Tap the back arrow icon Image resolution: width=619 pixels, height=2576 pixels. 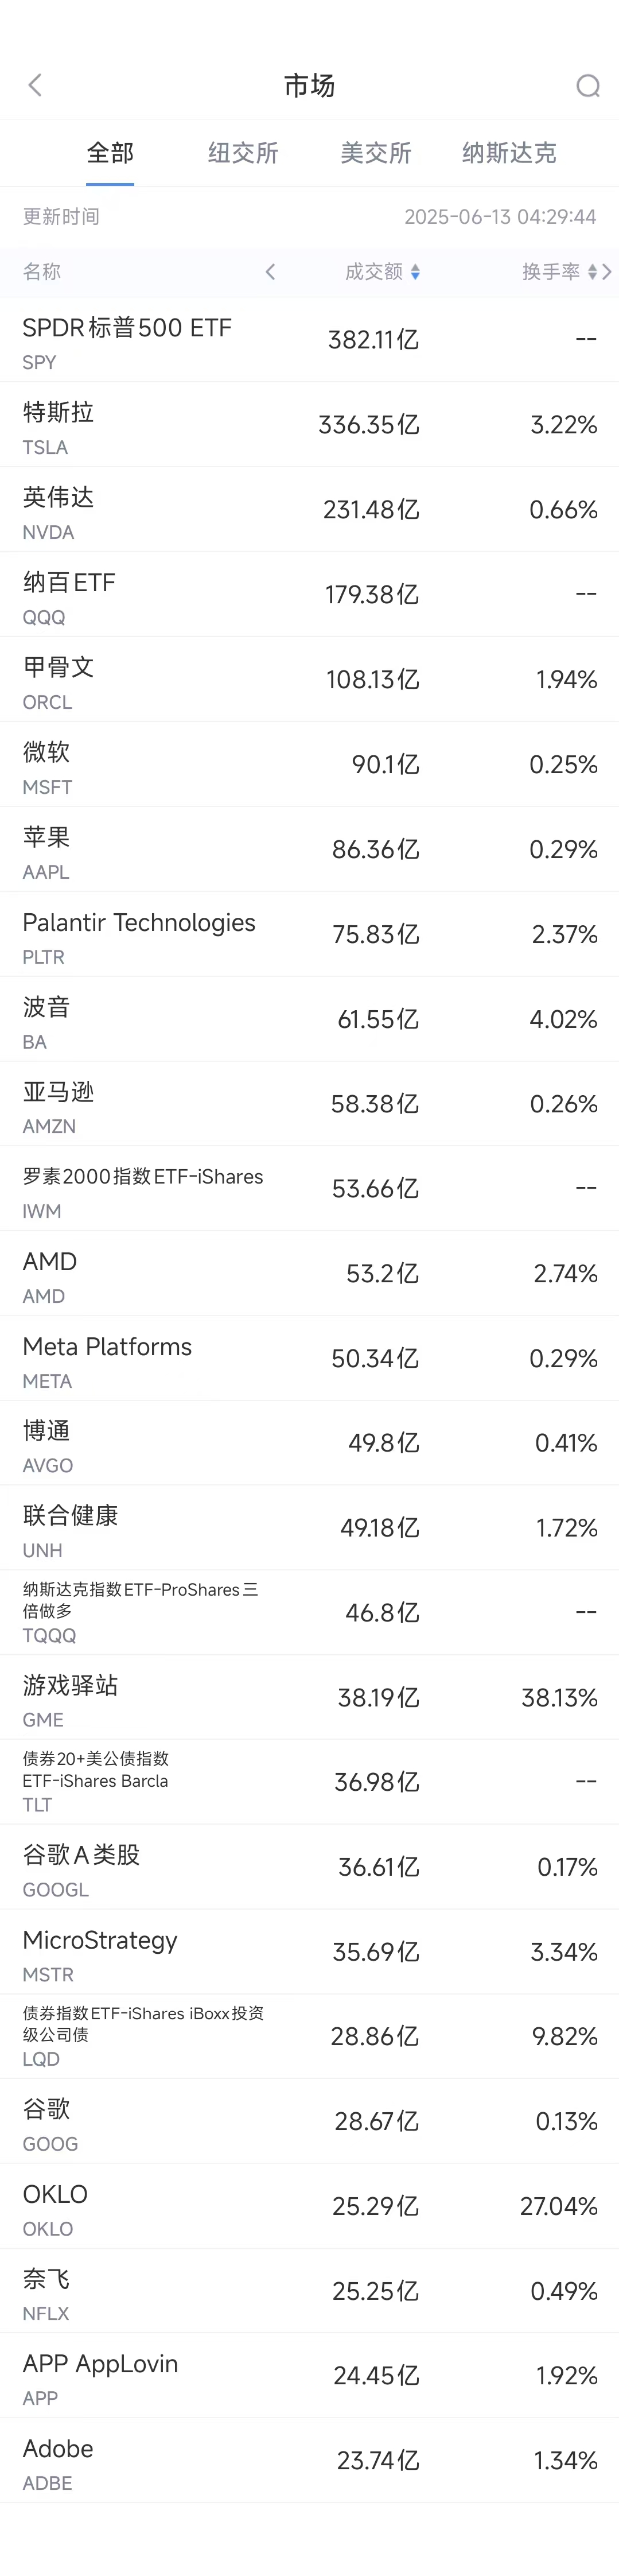(36, 86)
